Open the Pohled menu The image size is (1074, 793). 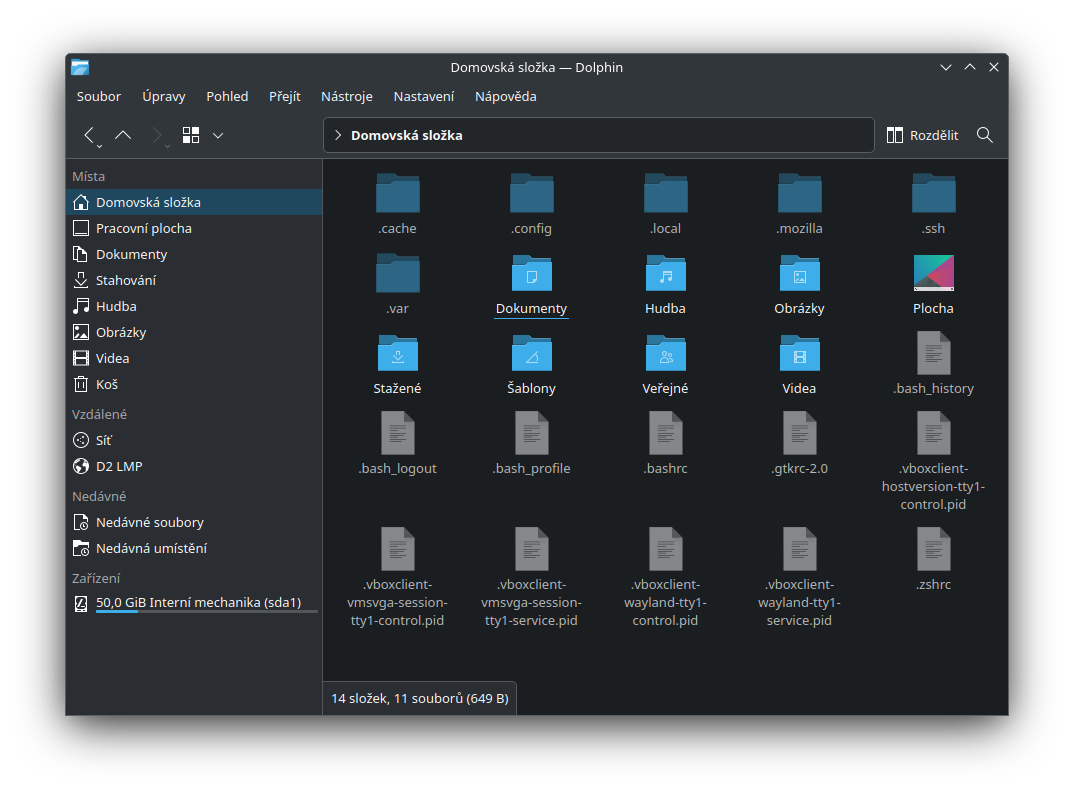pyautogui.click(x=227, y=97)
